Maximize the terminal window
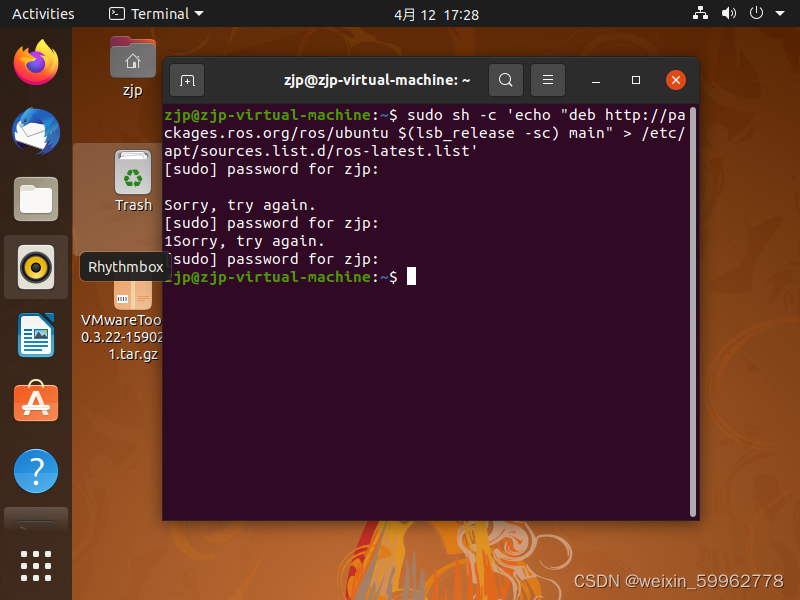This screenshot has width=800, height=600. click(x=636, y=80)
